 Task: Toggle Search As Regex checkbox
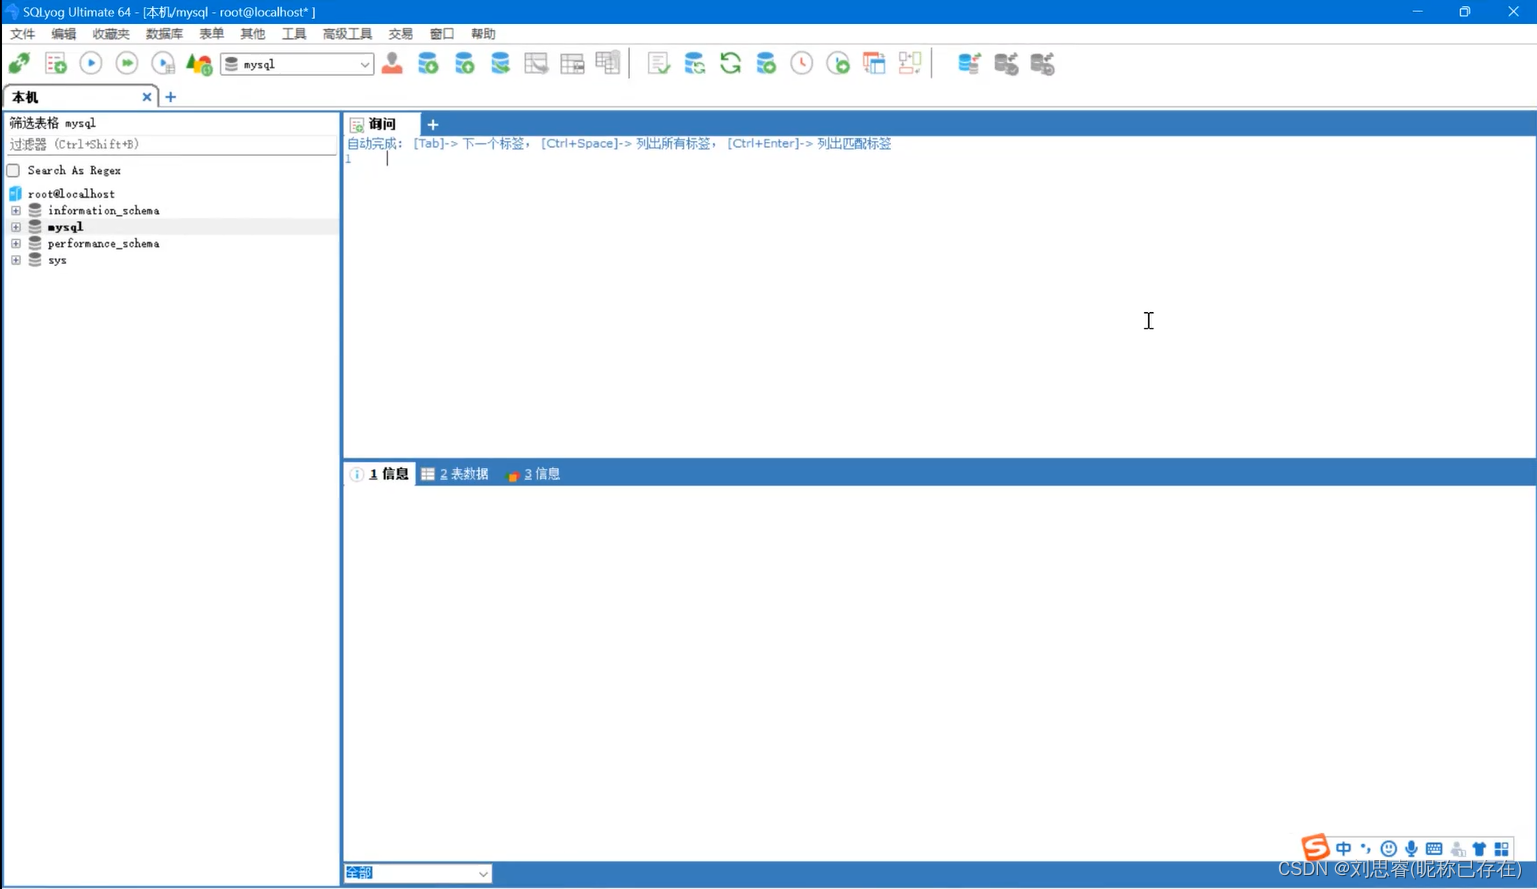tap(14, 171)
